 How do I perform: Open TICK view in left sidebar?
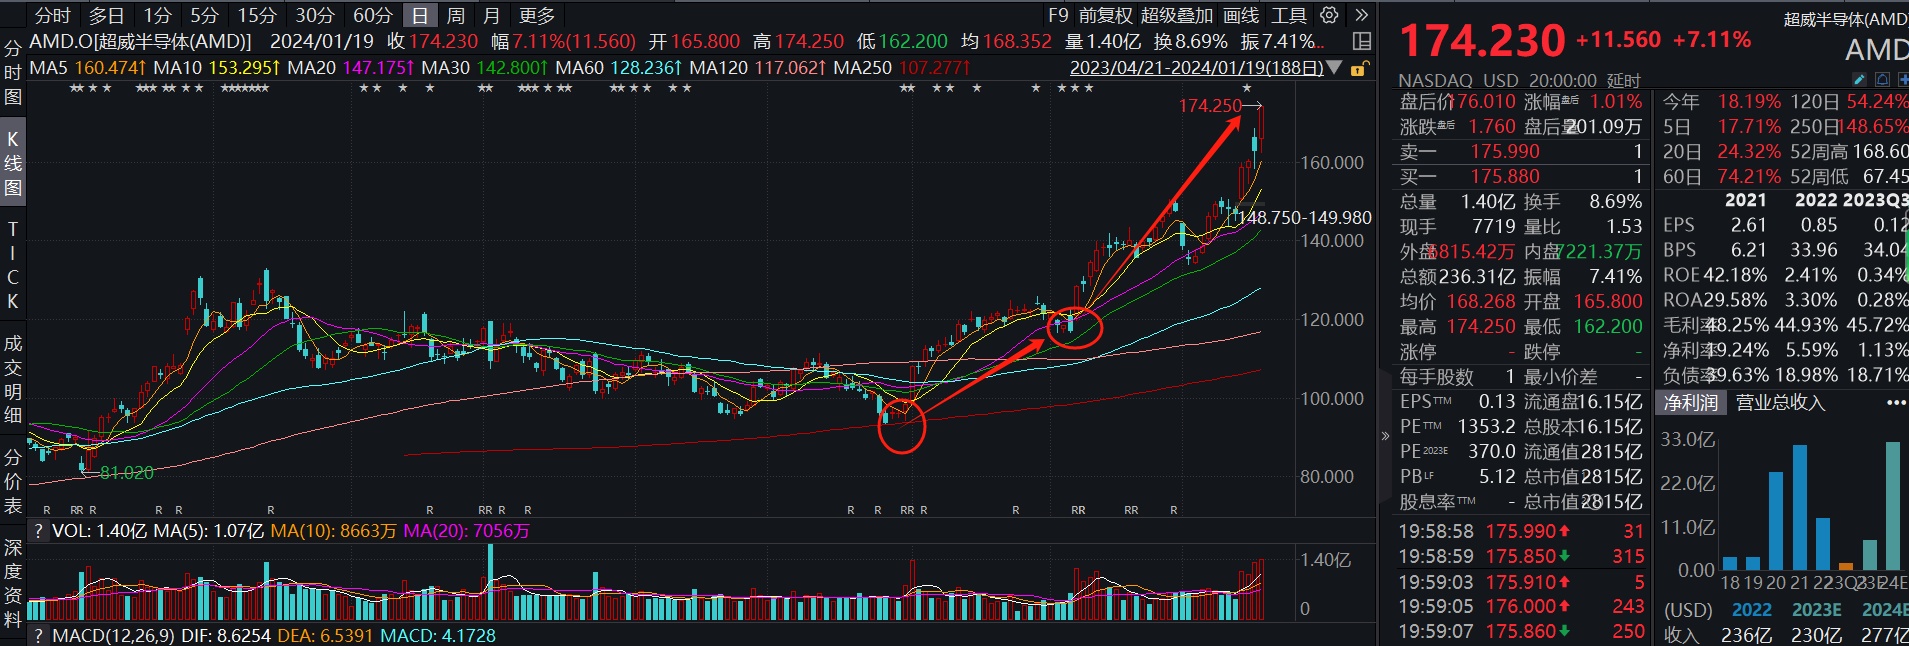12,265
